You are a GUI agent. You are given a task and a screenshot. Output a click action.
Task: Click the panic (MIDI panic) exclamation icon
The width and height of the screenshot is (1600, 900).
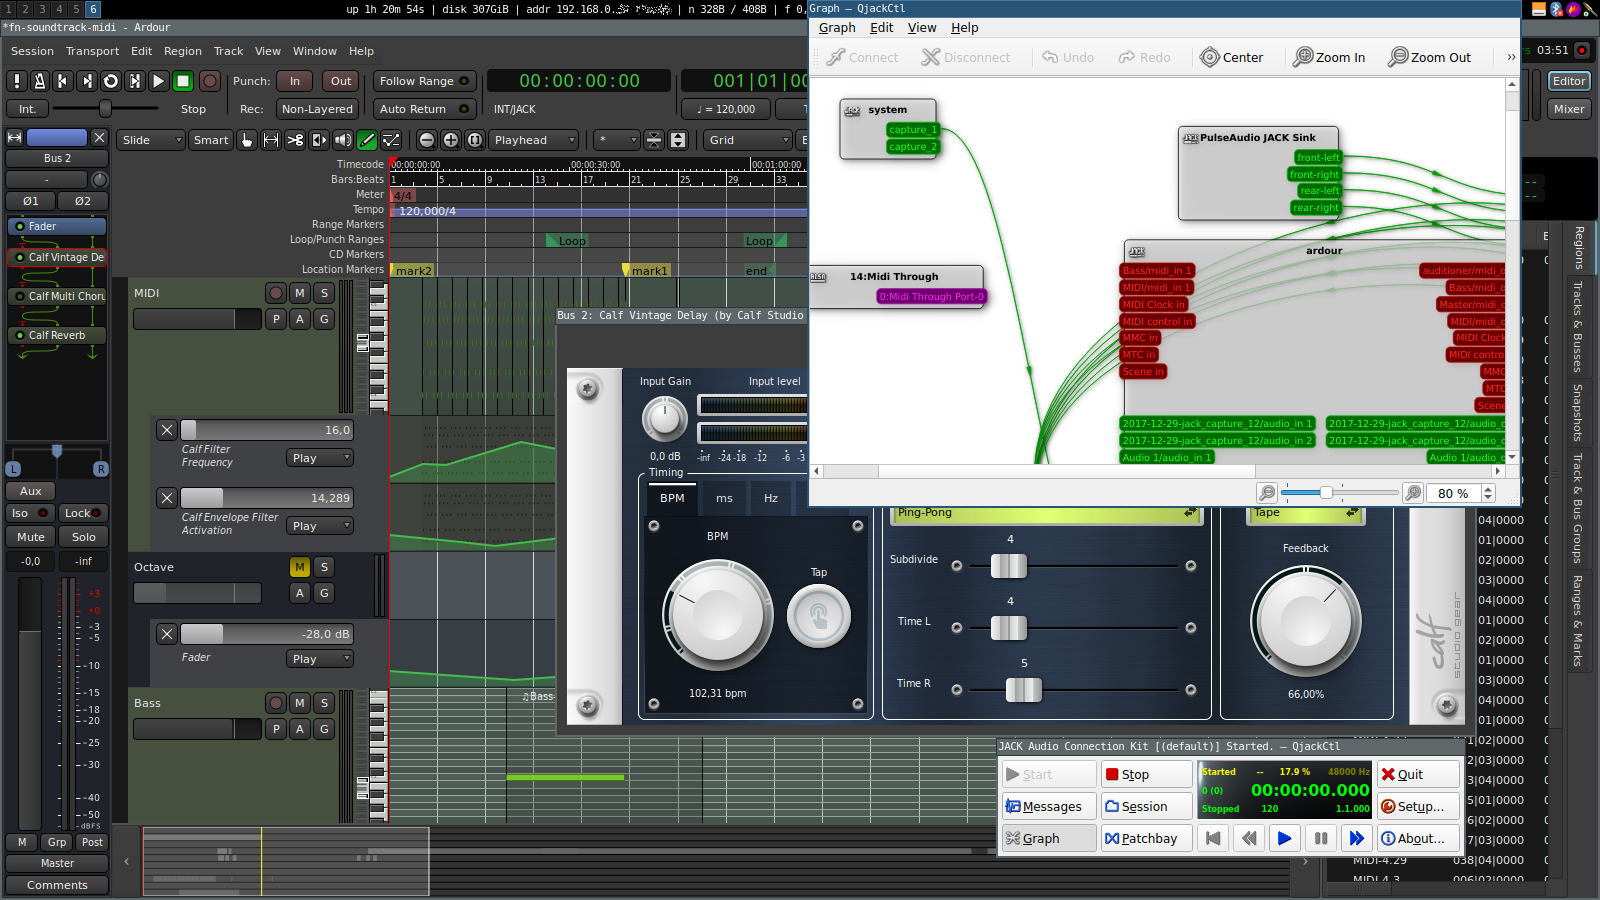click(16, 81)
